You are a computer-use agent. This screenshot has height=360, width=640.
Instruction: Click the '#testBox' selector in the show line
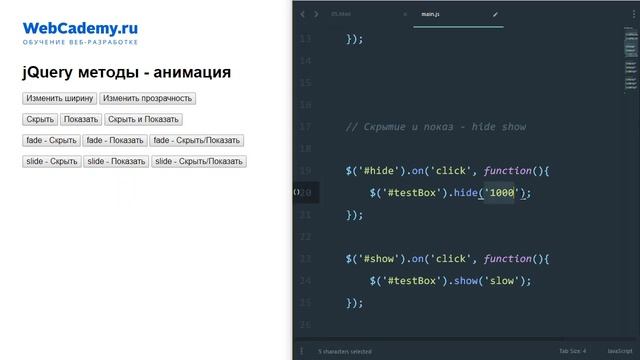click(412, 281)
